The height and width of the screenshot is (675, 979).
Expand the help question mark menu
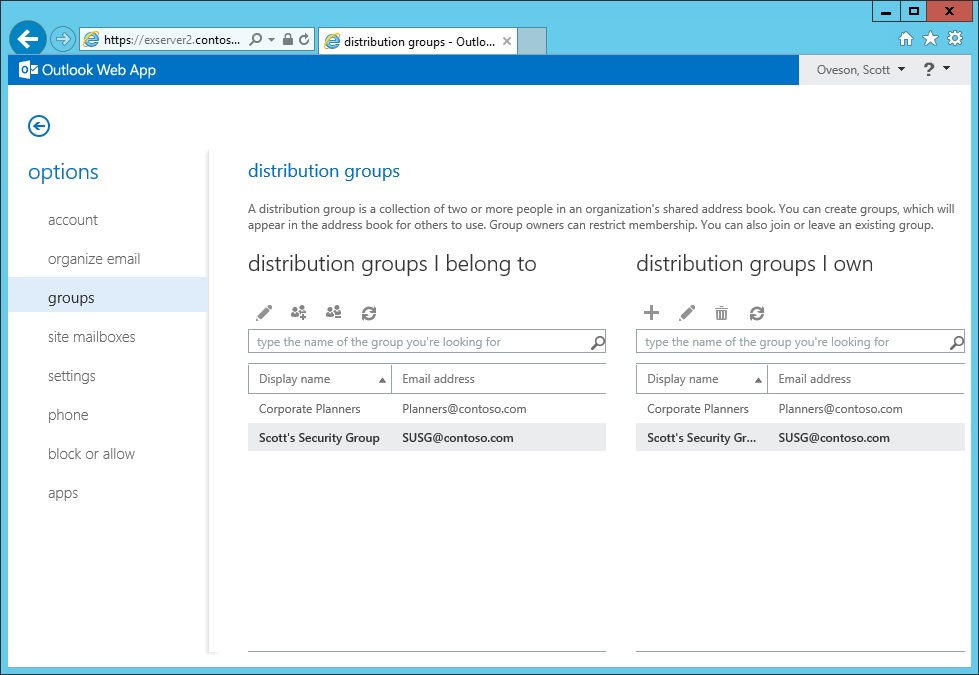pyautogui.click(x=935, y=70)
